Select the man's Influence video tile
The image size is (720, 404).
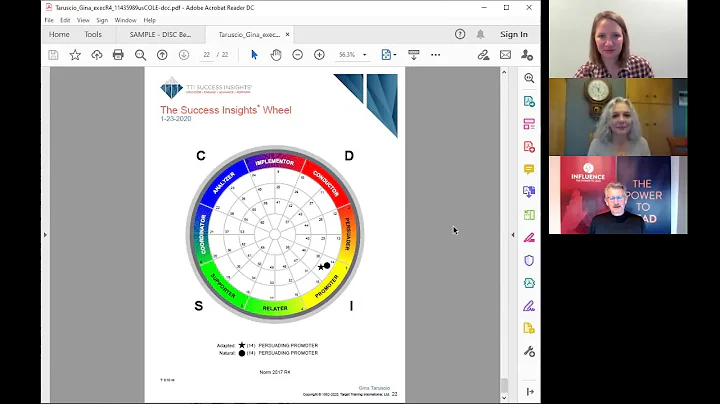(x=618, y=195)
